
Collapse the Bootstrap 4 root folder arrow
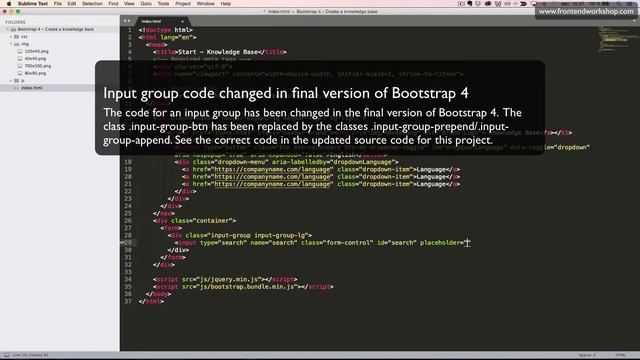point(7,29)
